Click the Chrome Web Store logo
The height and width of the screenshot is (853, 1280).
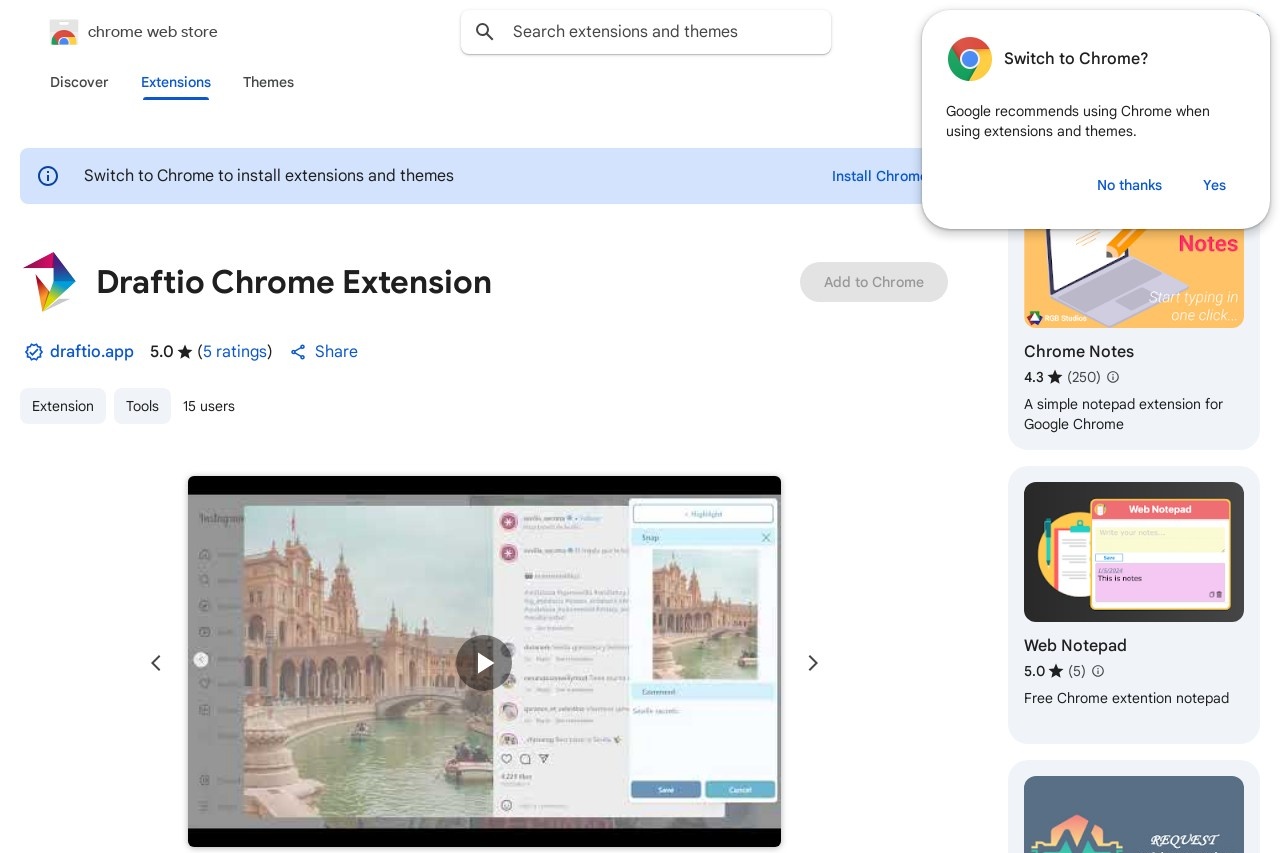[64, 32]
